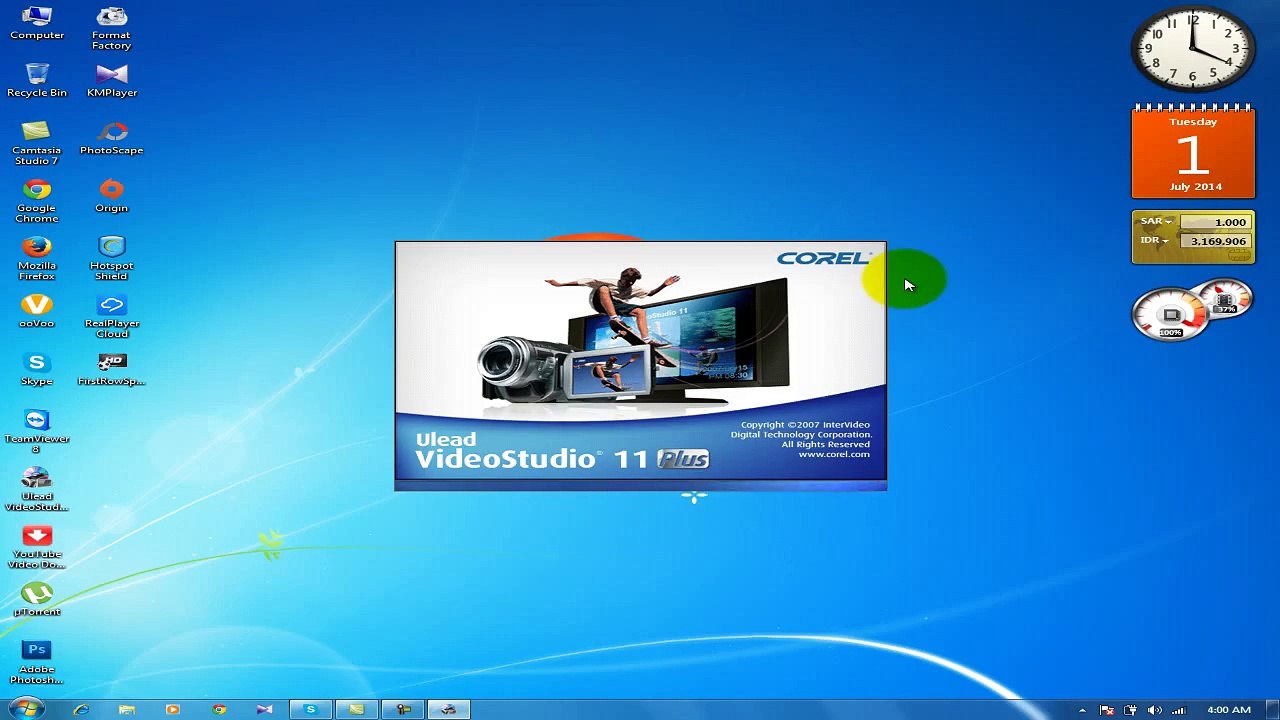Screen dimensions: 1280x720
Task: Click the memory meter 37% gauge
Action: tap(1226, 299)
